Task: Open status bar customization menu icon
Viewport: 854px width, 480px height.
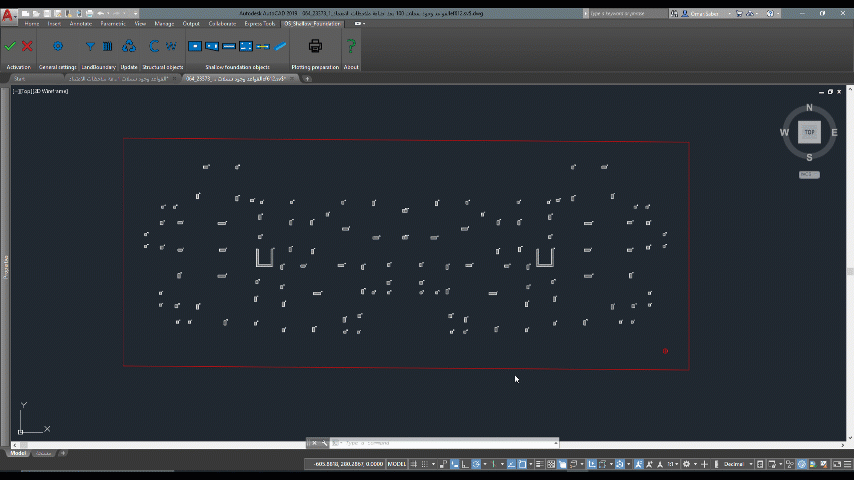Action: coord(847,464)
